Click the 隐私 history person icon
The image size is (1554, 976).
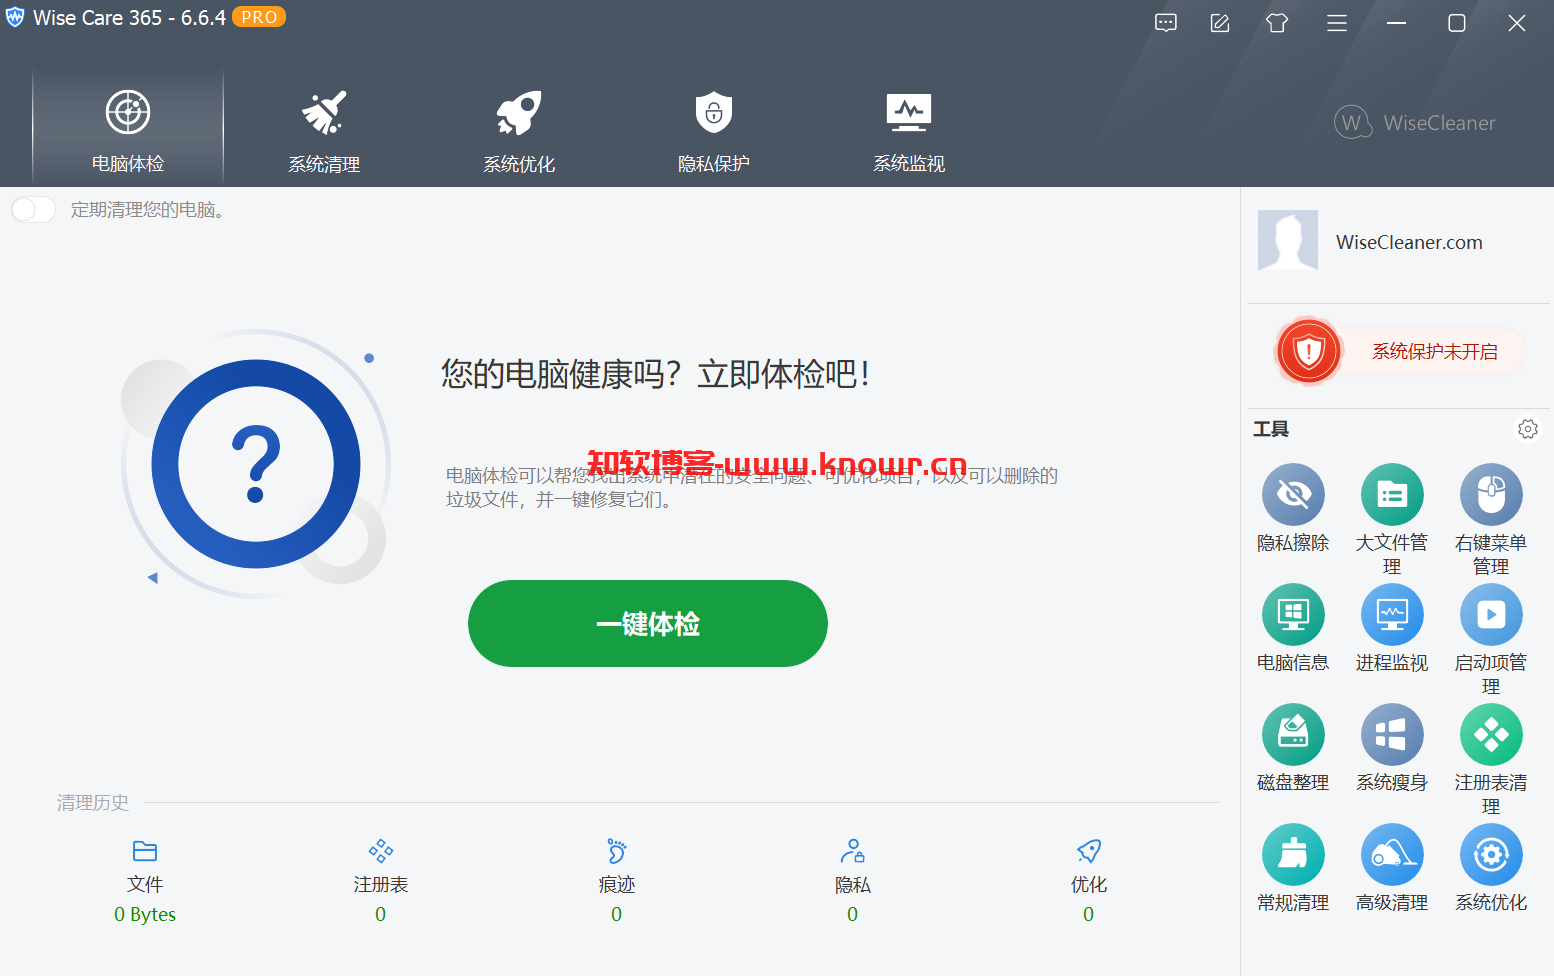pos(853,851)
